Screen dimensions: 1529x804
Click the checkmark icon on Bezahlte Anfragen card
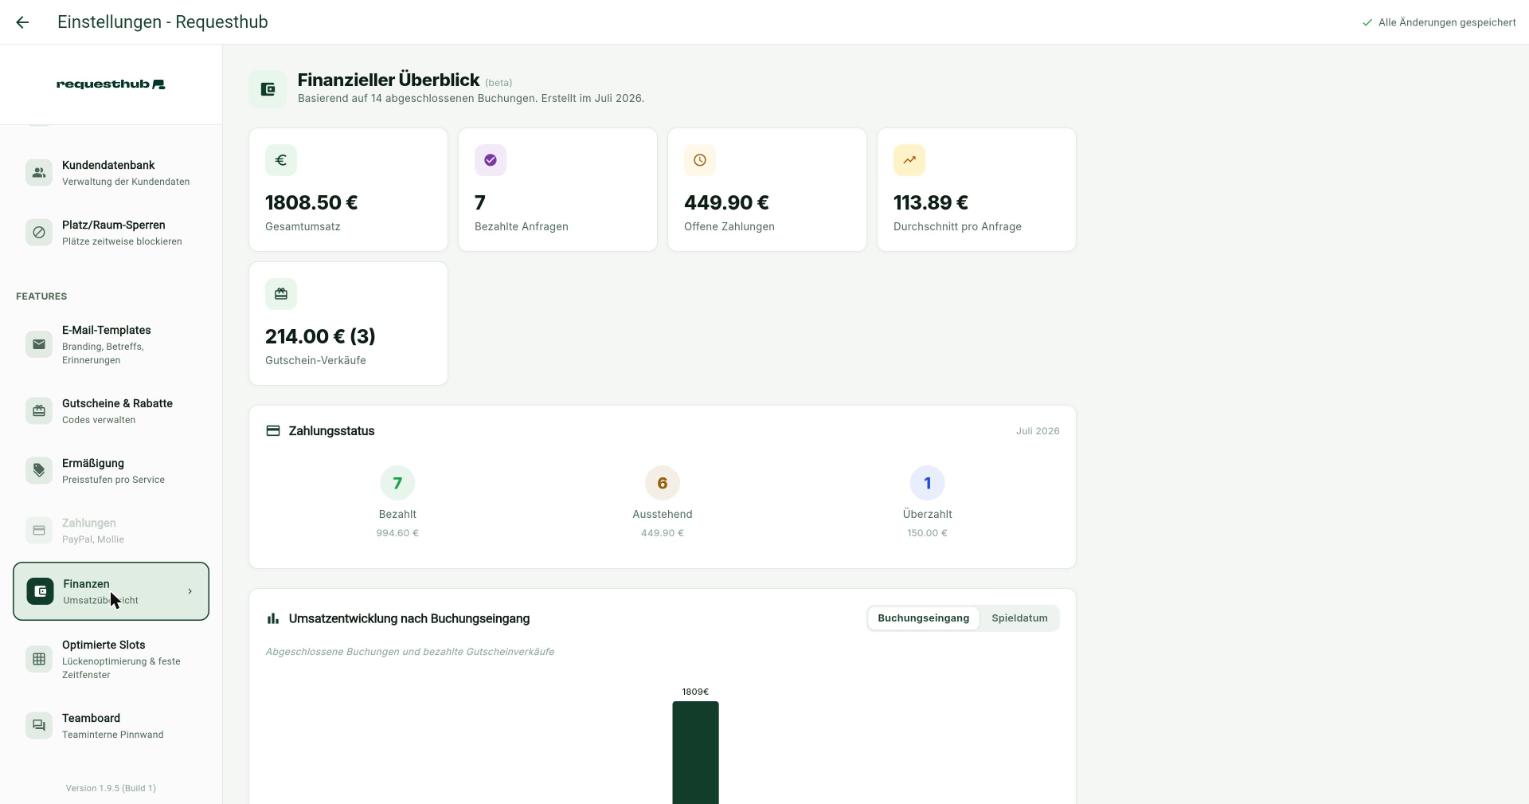pyautogui.click(x=490, y=160)
